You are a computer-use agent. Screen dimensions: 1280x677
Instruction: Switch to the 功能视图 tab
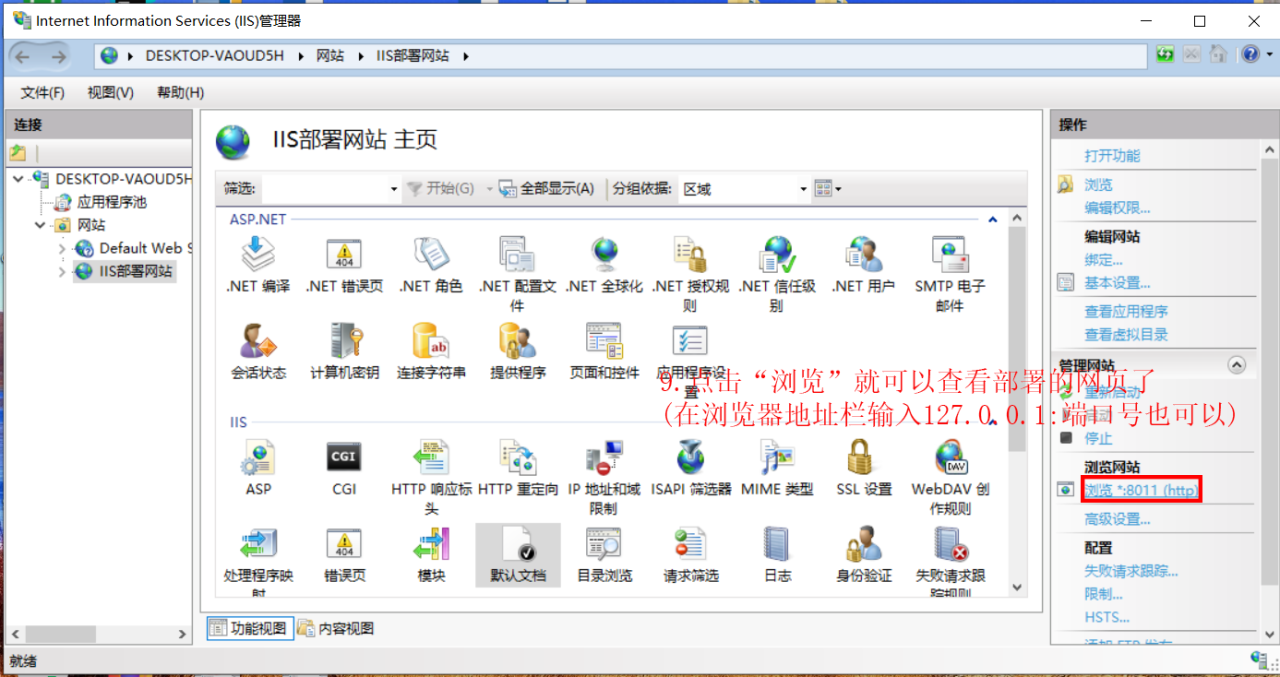(x=248, y=628)
